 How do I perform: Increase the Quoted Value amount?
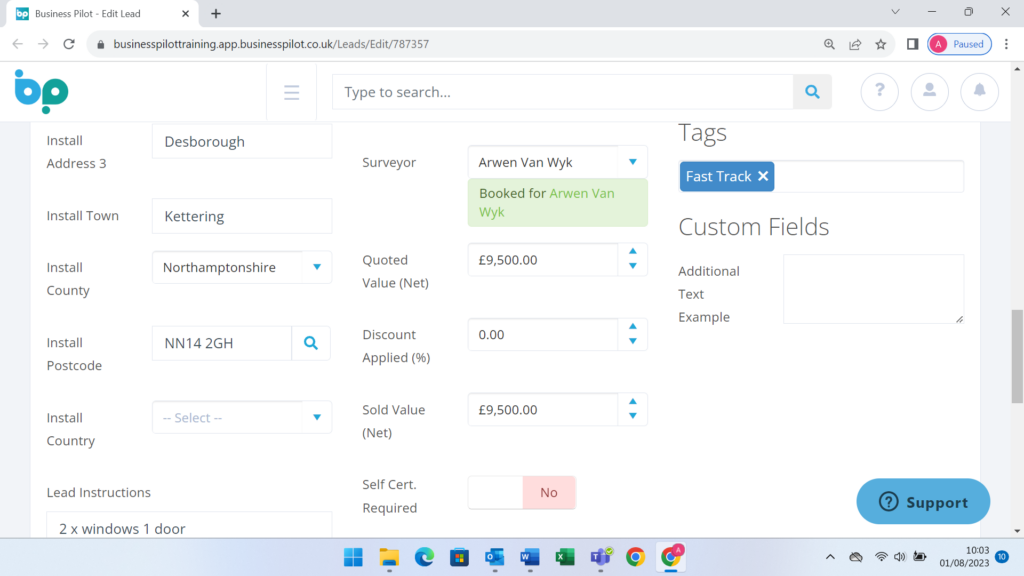coord(632,252)
